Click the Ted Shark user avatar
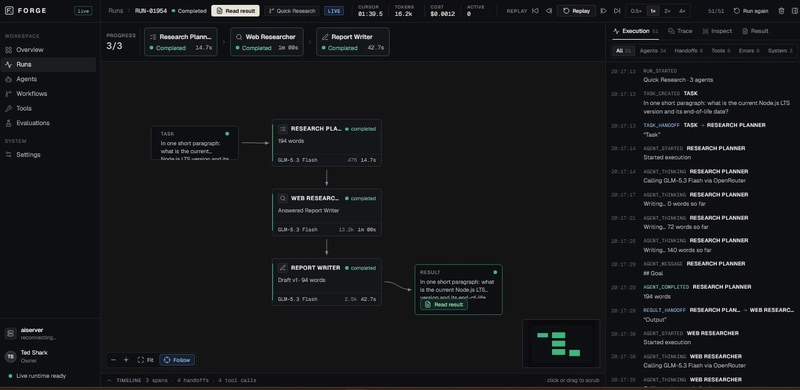Screen dimensions: 800x390 [10, 356]
